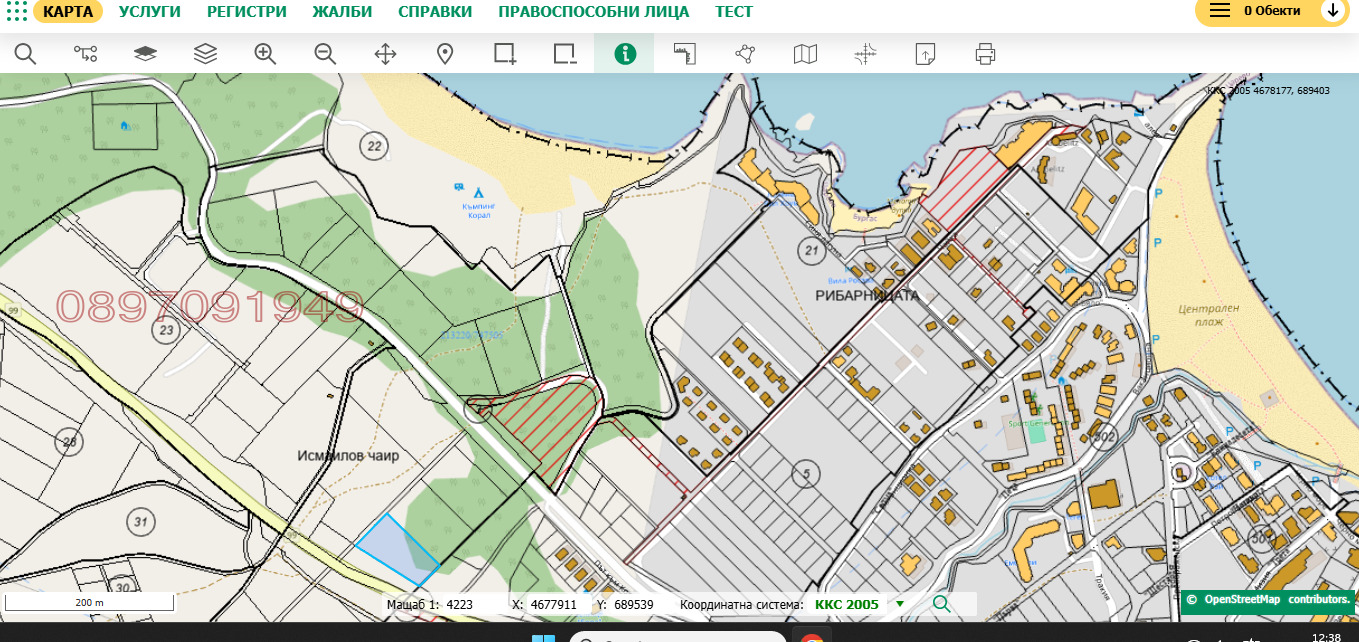Open the app grid dots menu

pyautogui.click(x=17, y=12)
